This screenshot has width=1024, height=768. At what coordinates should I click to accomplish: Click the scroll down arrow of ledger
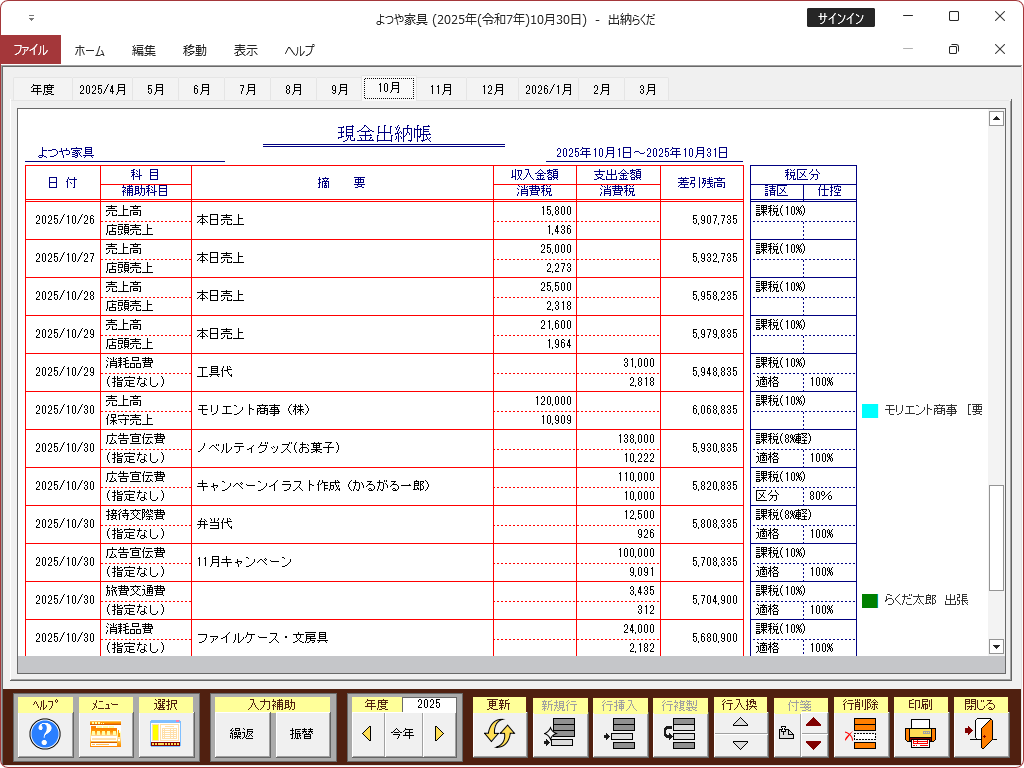pyautogui.click(x=995, y=647)
